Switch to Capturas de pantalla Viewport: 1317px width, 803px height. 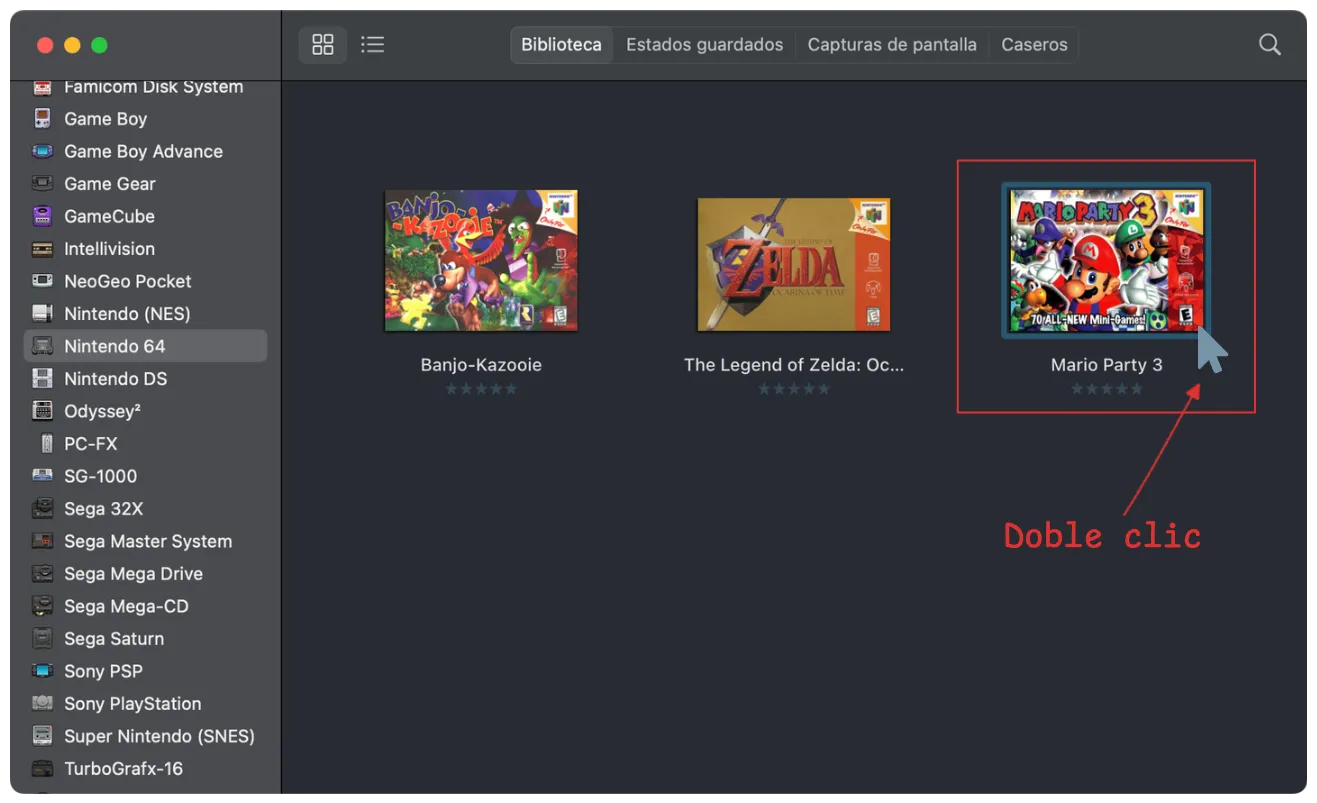(x=892, y=44)
